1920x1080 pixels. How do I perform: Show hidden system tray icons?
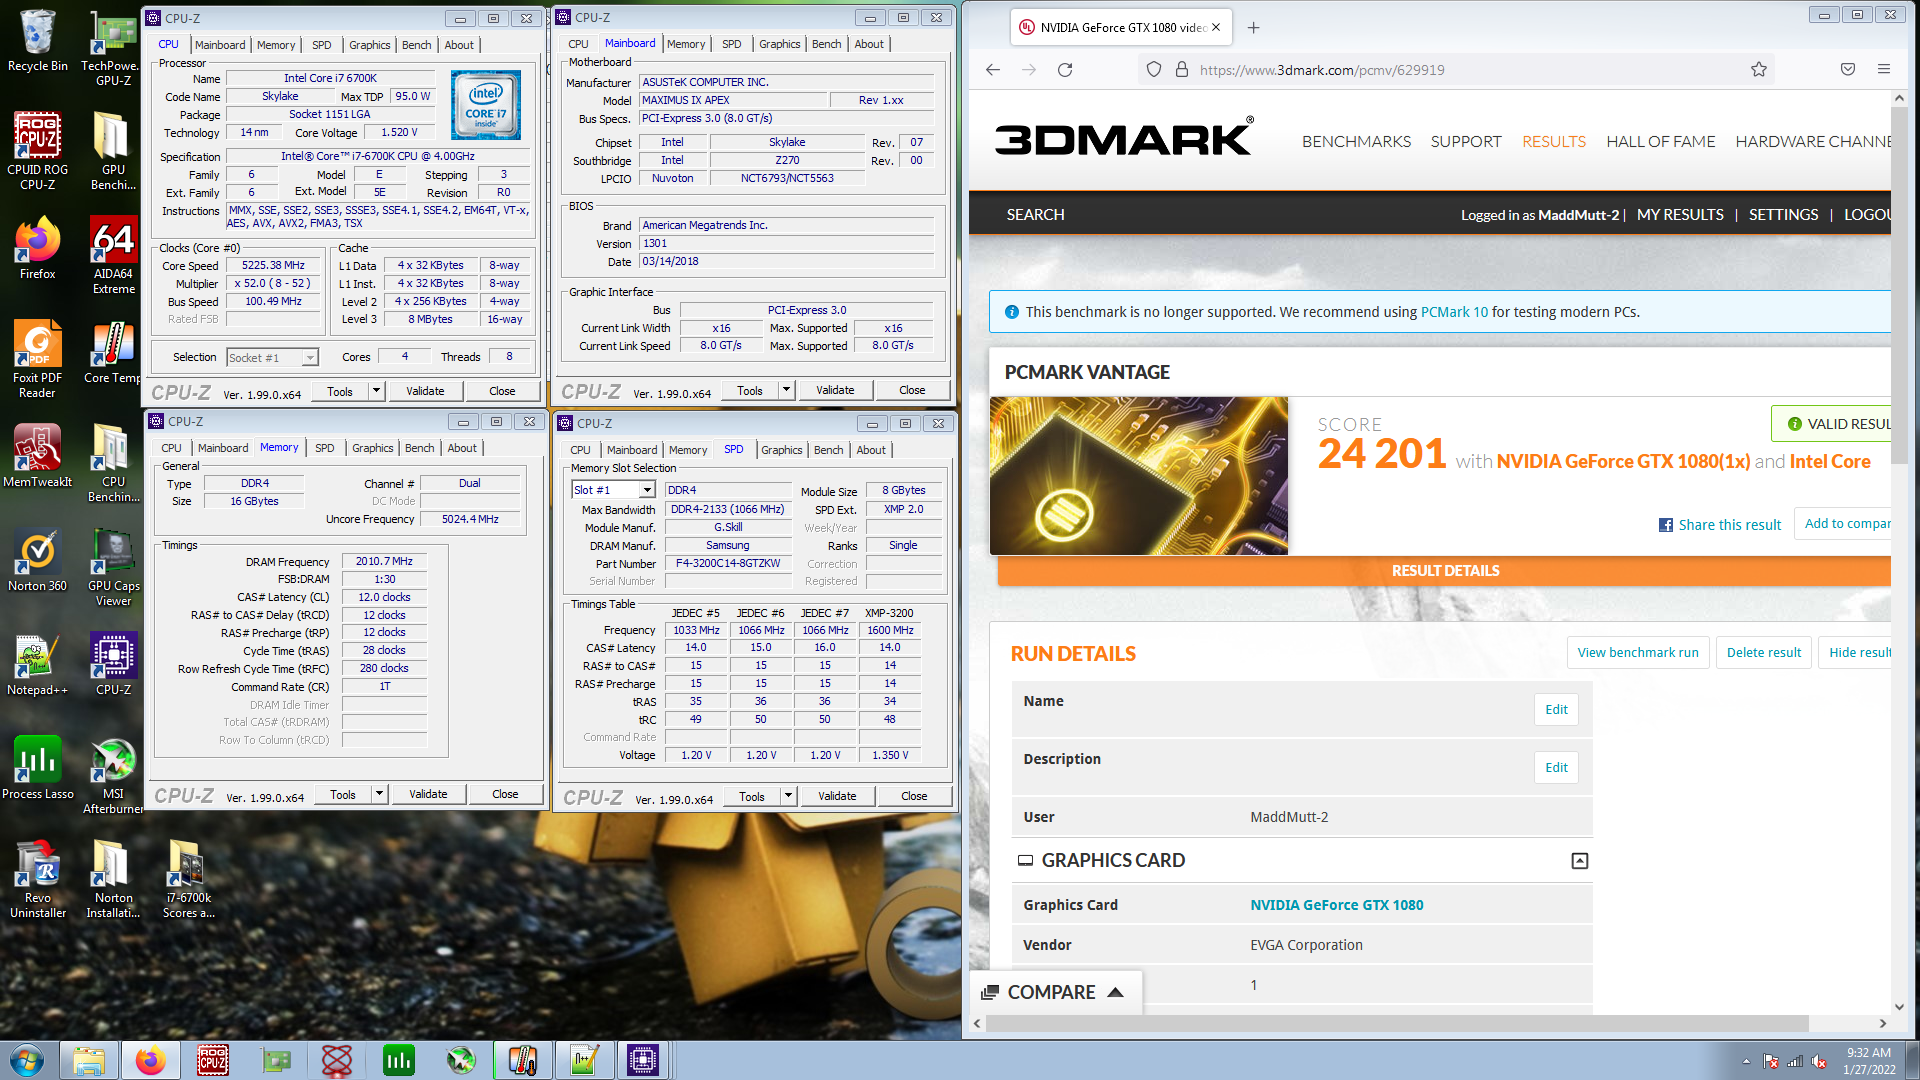pyautogui.click(x=1746, y=1061)
